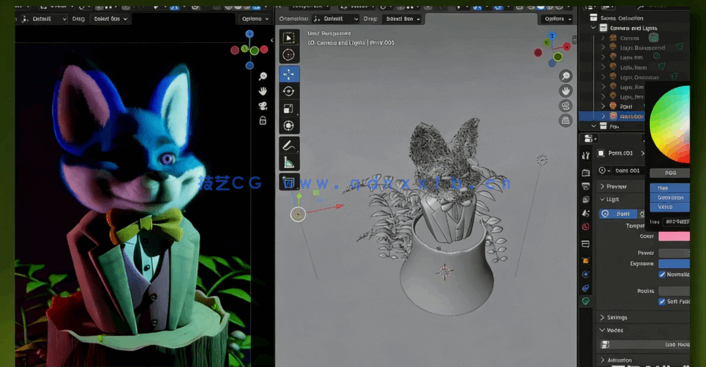Viewport: 706px width, 367px height.
Task: Open the Render properties tab
Action: coord(585,172)
